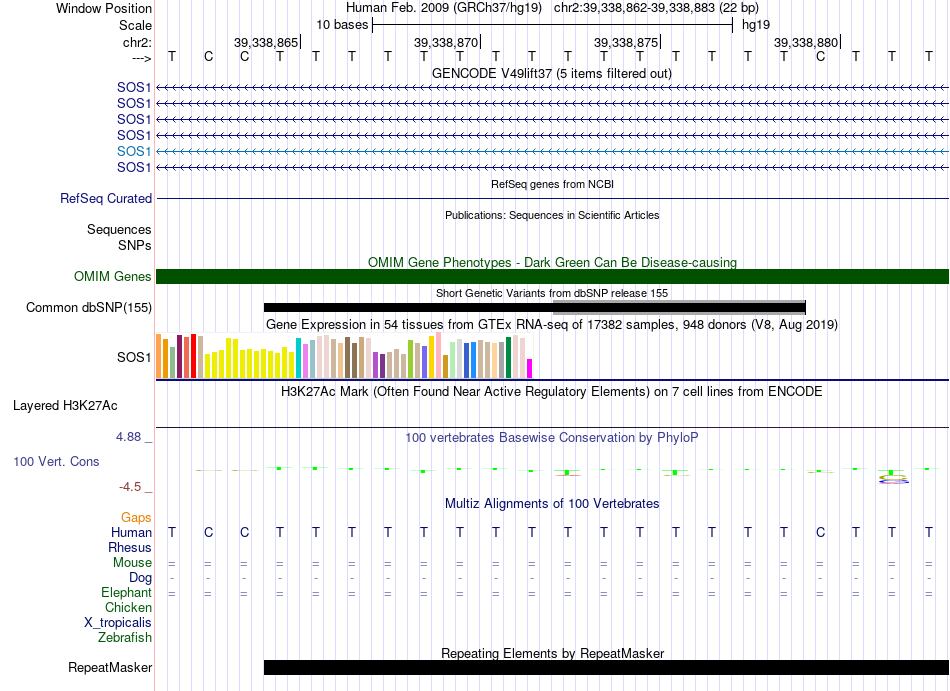The height and width of the screenshot is (691, 950).
Task: Click the Multiz Alignments of 100 Vertebrates title
Action: tap(552, 504)
